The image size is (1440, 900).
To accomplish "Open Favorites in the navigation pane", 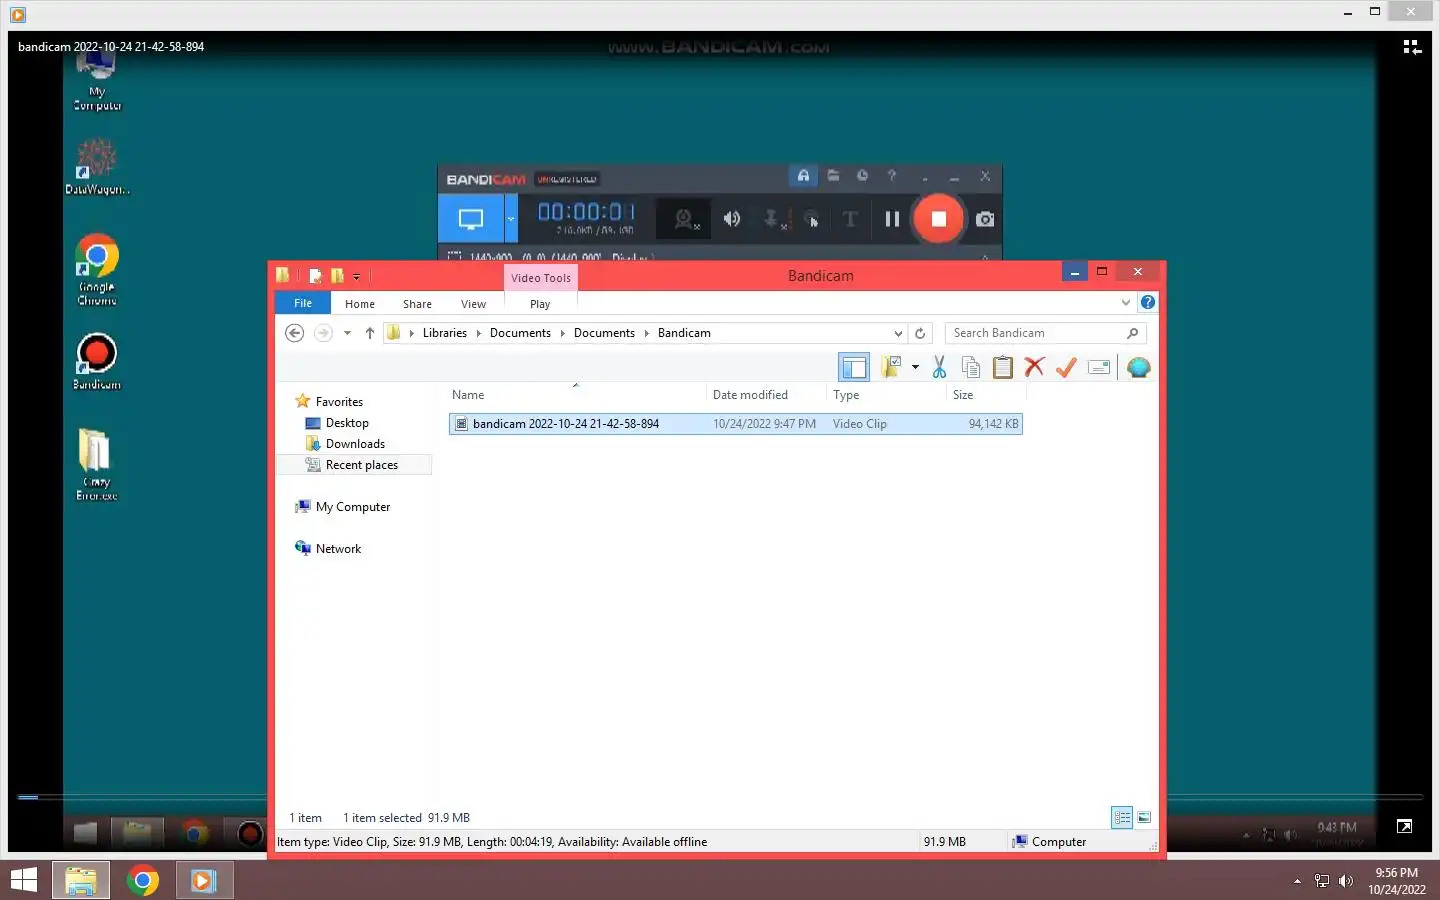I will point(339,401).
